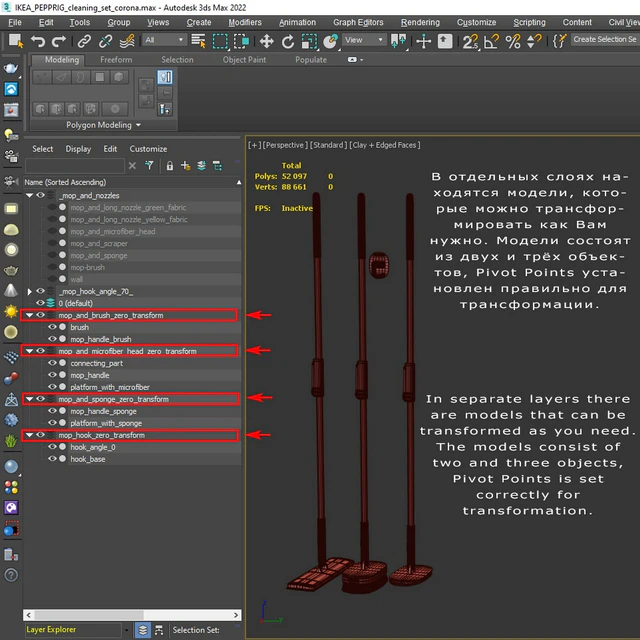640x640 pixels.
Task: Click the sun light icon in sidebar
Action: click(x=11, y=312)
